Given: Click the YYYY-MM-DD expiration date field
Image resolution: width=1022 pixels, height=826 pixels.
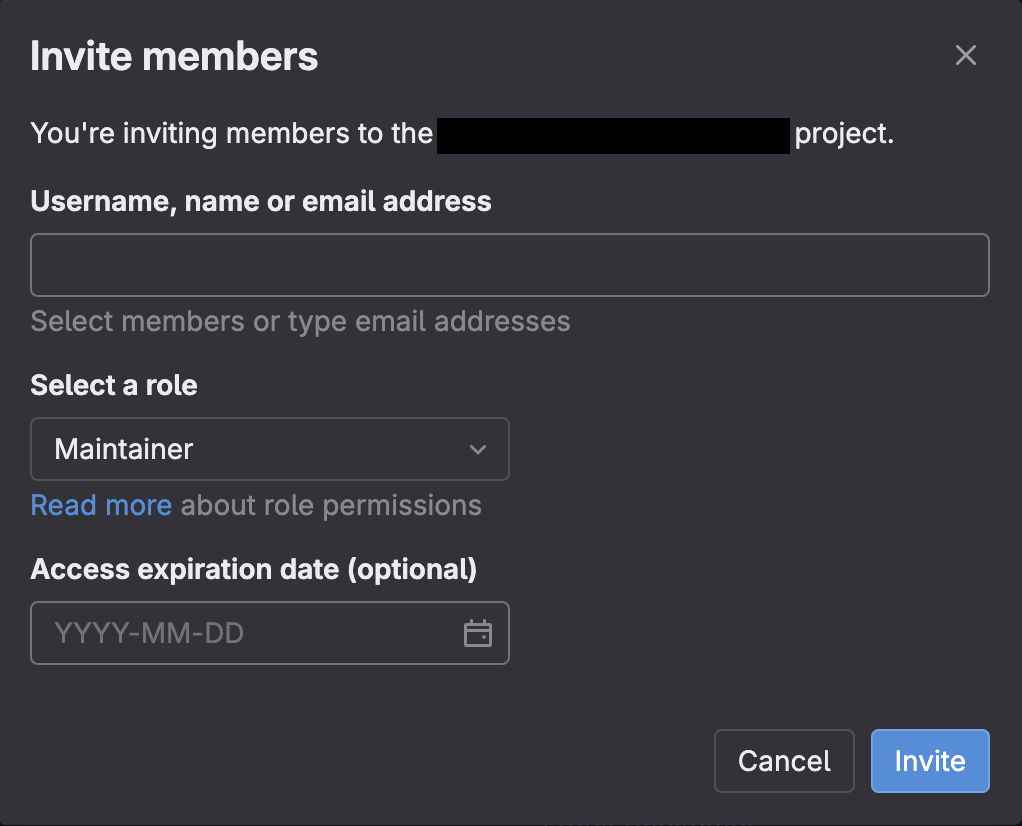Looking at the screenshot, I should point(270,633).
